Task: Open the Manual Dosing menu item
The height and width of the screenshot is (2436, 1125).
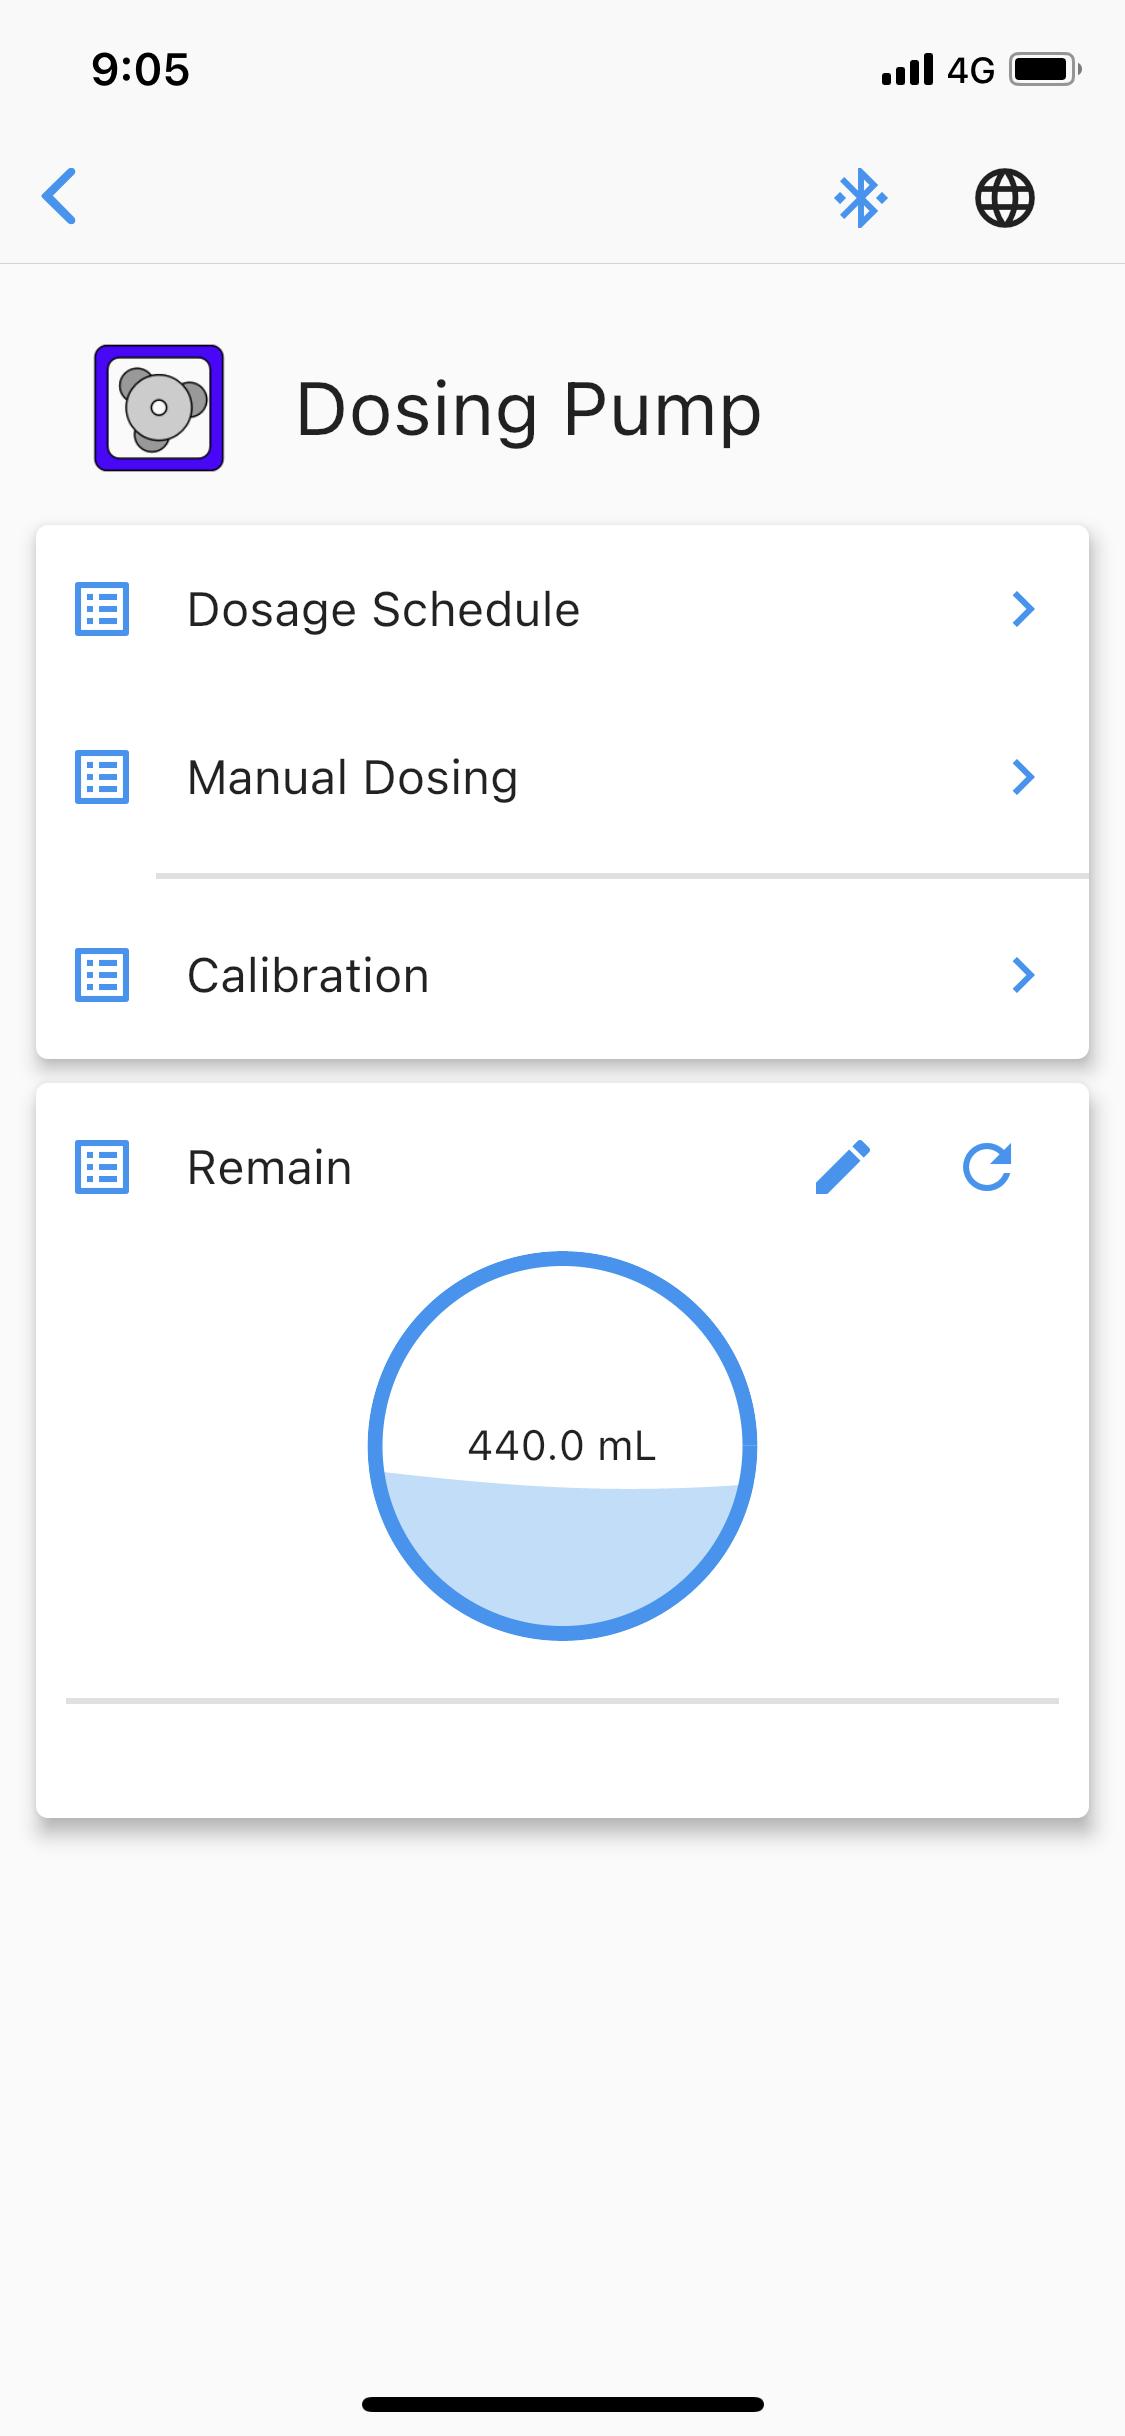Action: click(562, 777)
